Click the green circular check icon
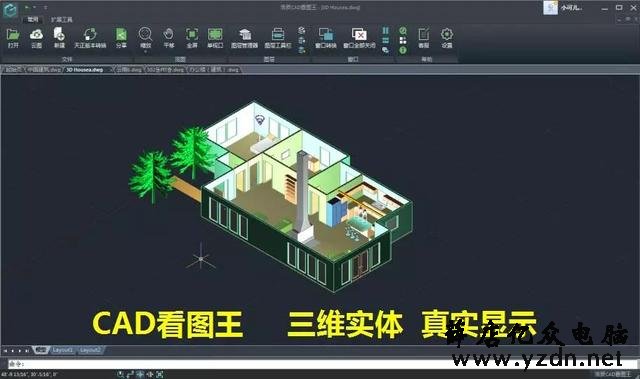The width and height of the screenshot is (640, 379). pyautogui.click(x=403, y=31)
